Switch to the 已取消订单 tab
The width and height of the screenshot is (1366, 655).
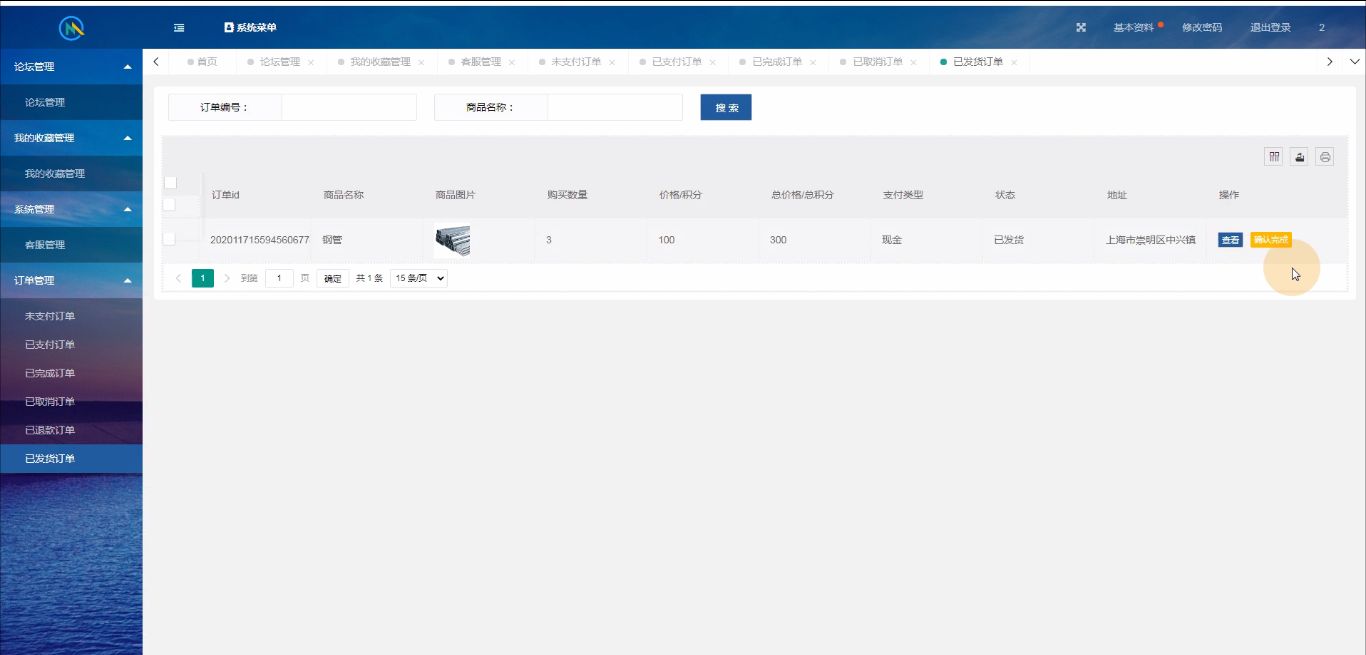tap(878, 62)
